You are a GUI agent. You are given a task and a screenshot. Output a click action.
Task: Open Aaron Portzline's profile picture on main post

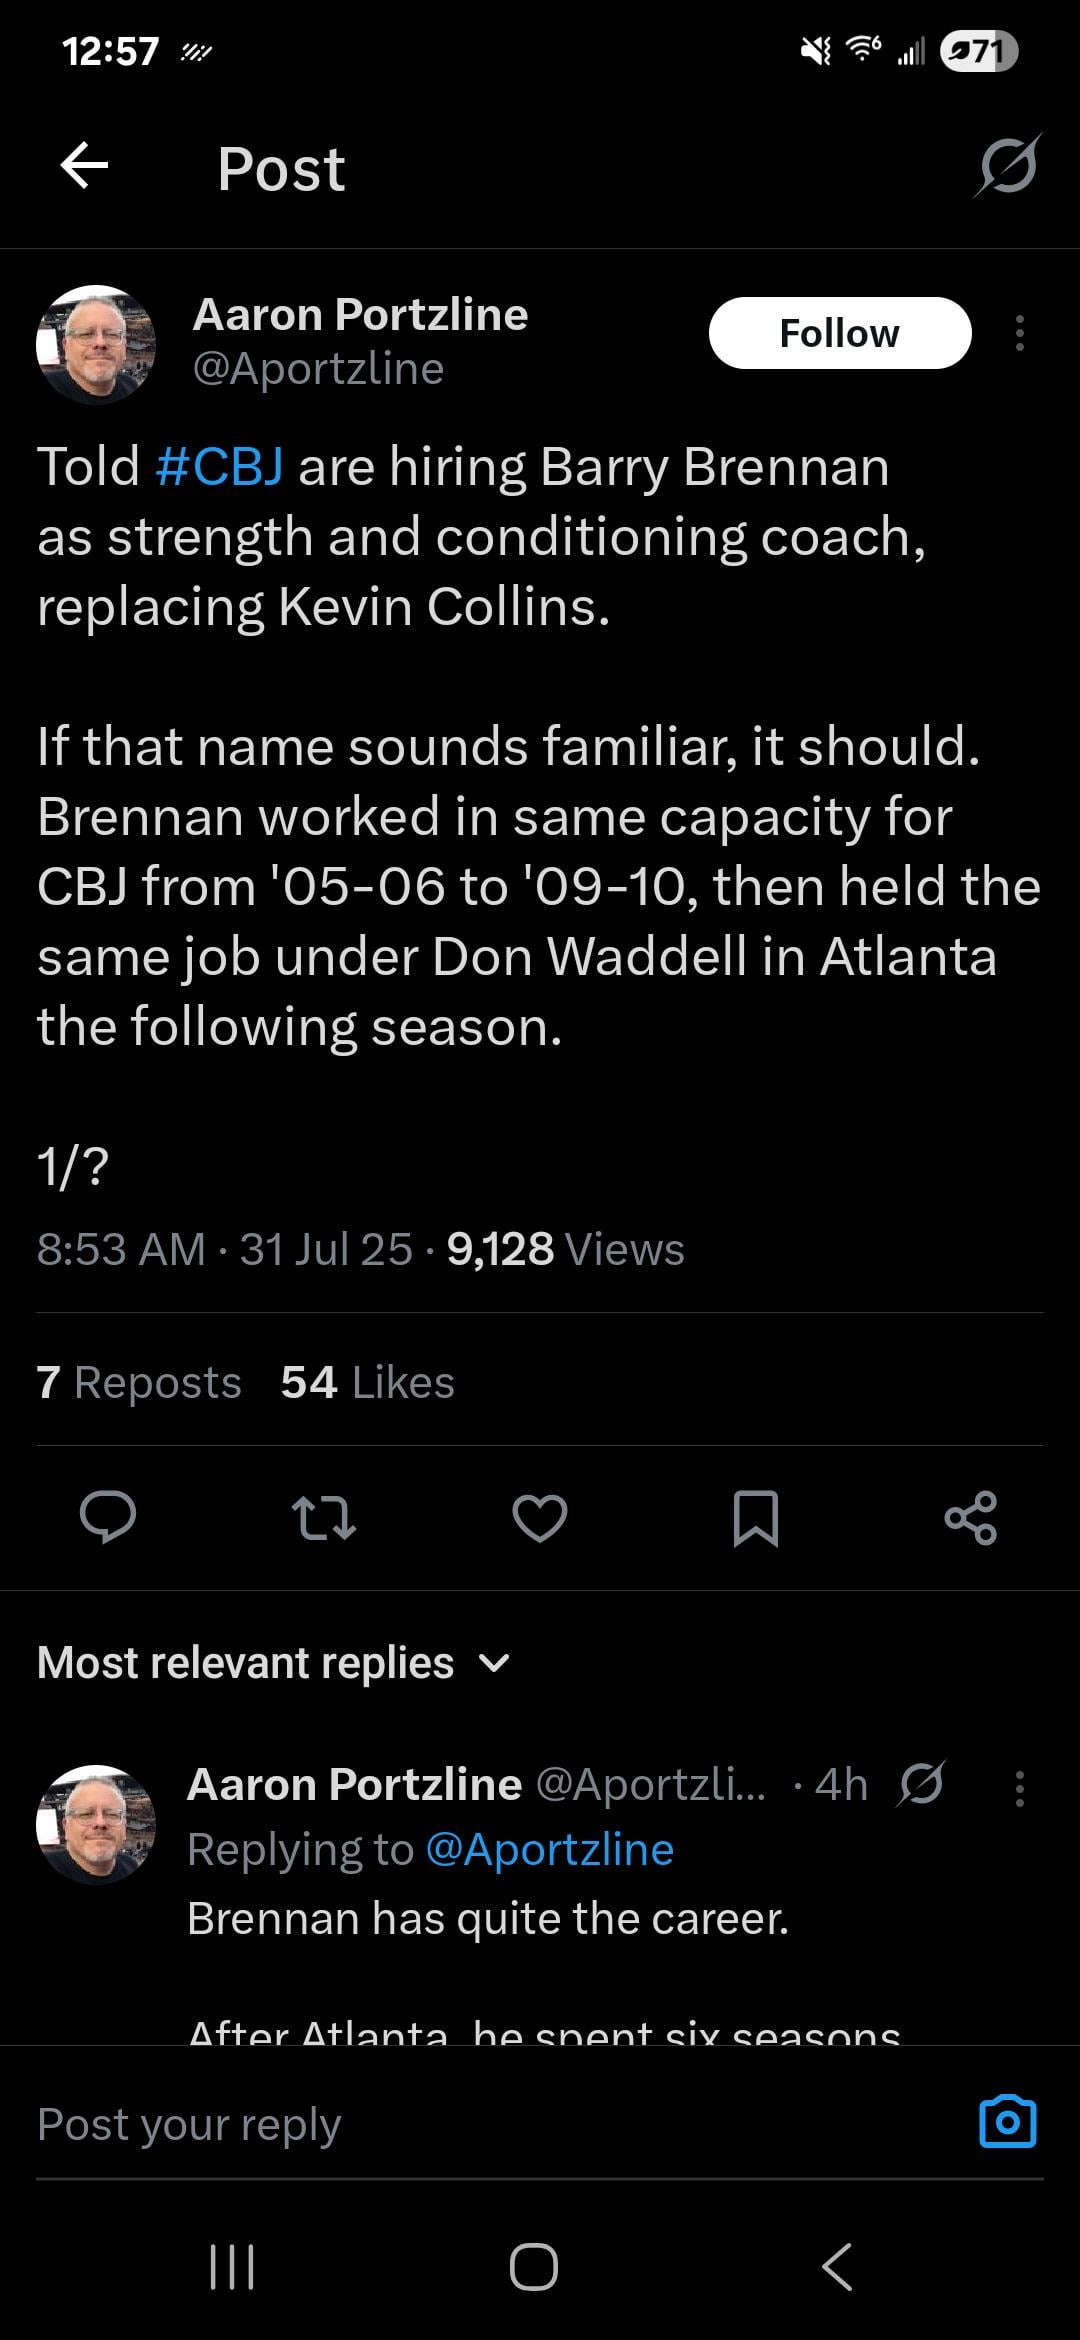point(96,344)
